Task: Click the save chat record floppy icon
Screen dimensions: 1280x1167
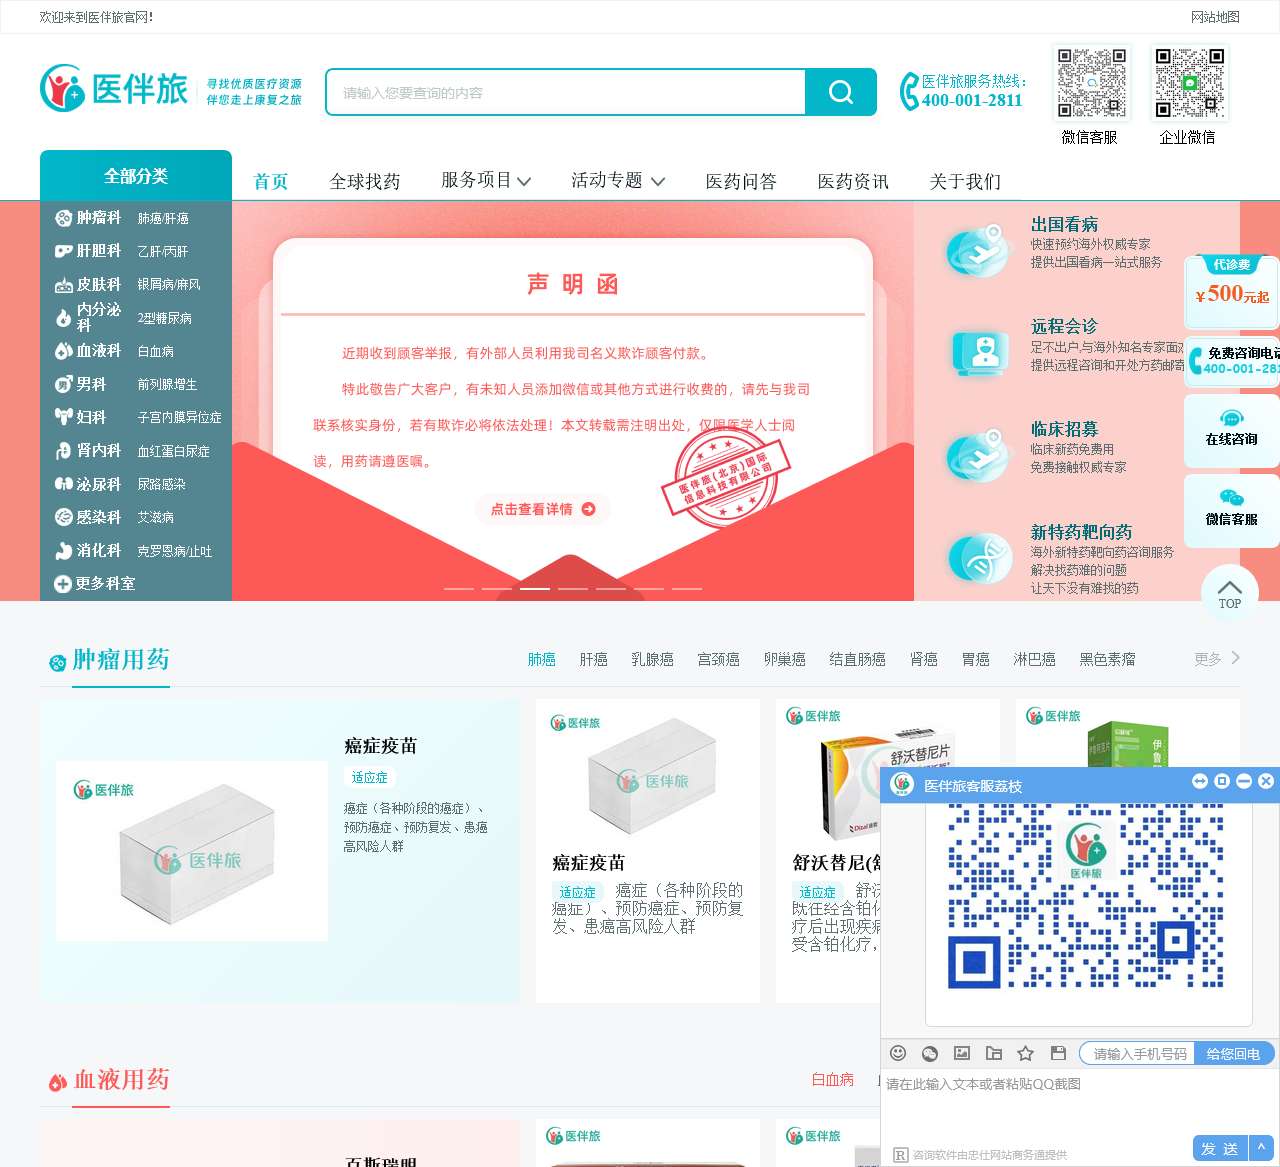Action: 1057,1053
